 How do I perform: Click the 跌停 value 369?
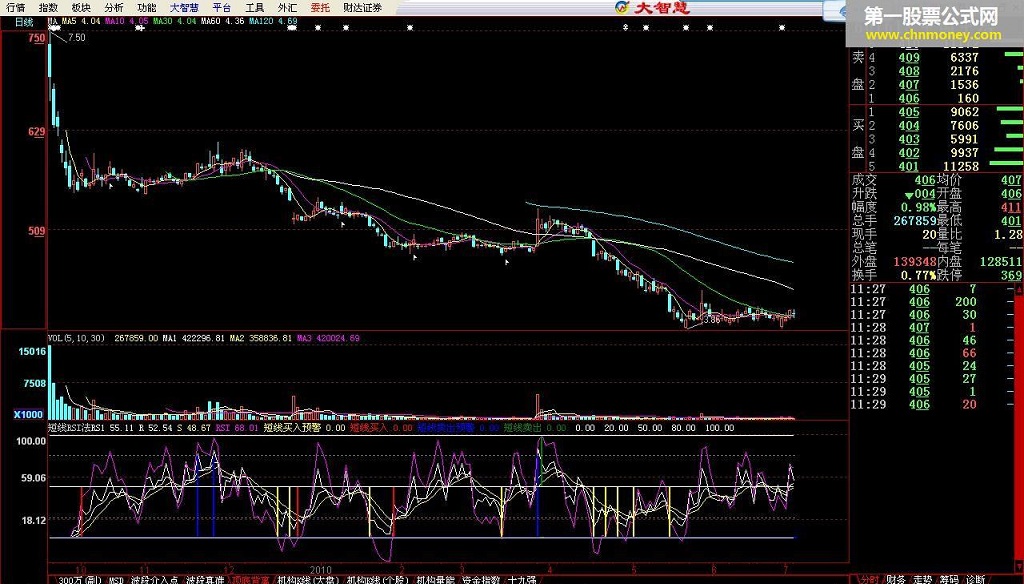tap(1011, 275)
